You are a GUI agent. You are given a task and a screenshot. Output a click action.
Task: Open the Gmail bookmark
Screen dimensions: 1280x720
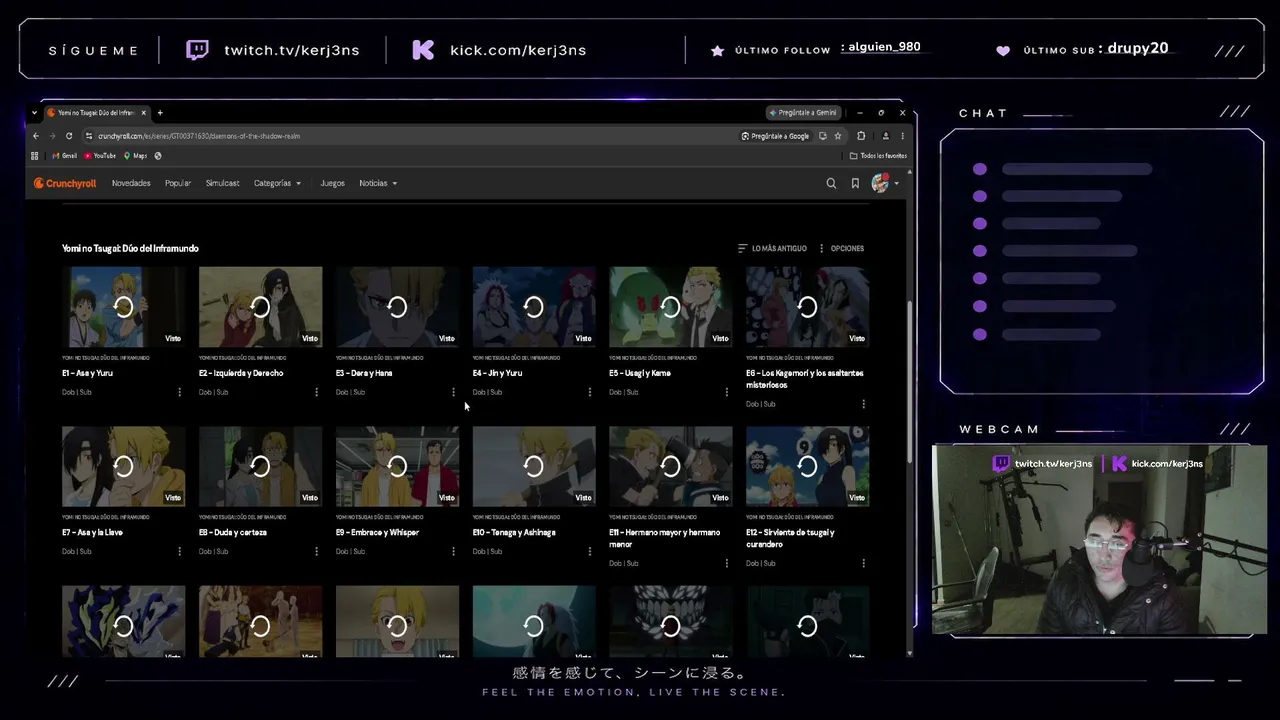coord(65,156)
